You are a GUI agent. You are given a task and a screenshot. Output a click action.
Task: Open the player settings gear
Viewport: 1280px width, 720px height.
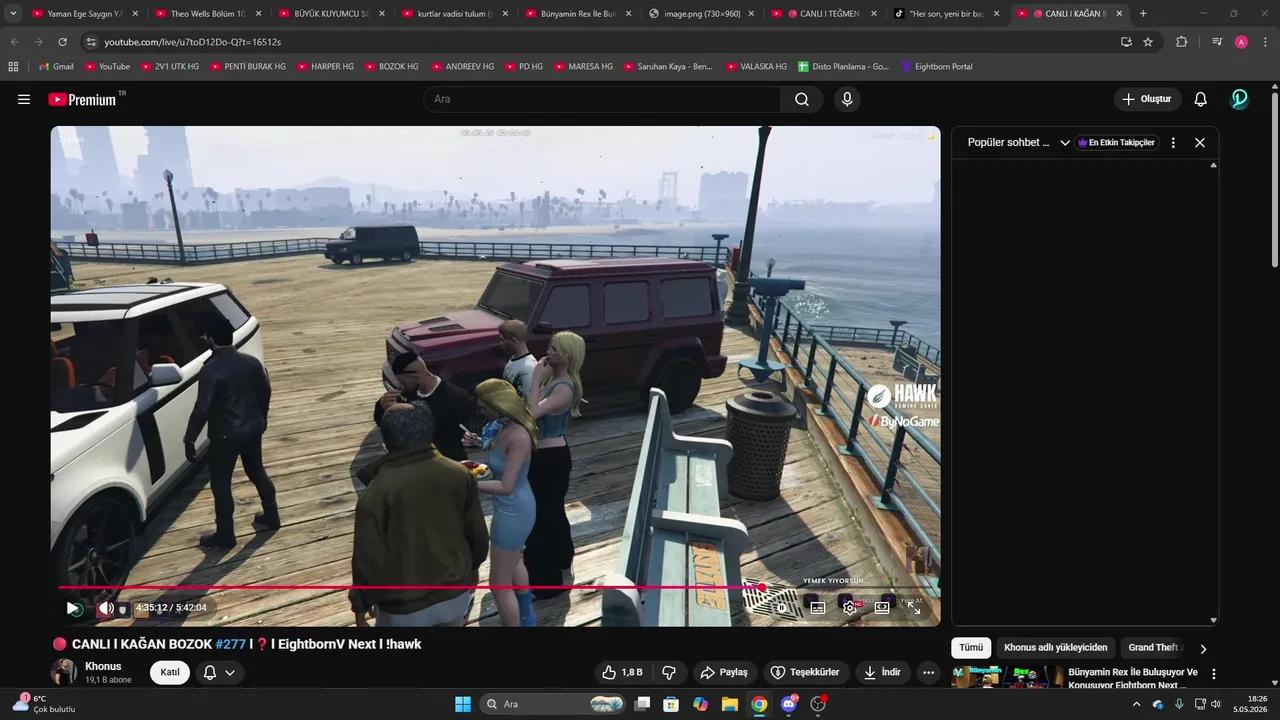tap(850, 607)
